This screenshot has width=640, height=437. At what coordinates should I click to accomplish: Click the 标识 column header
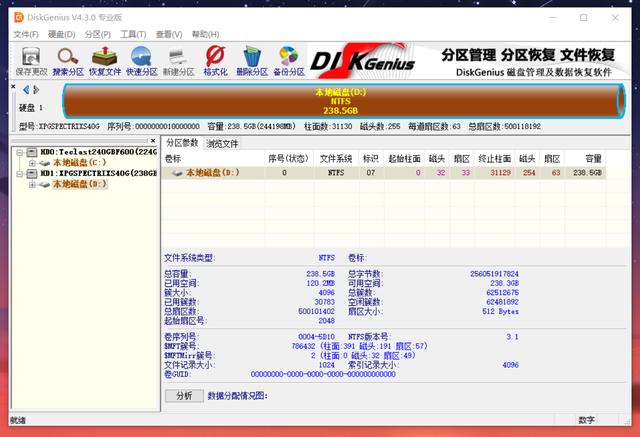tap(371, 159)
